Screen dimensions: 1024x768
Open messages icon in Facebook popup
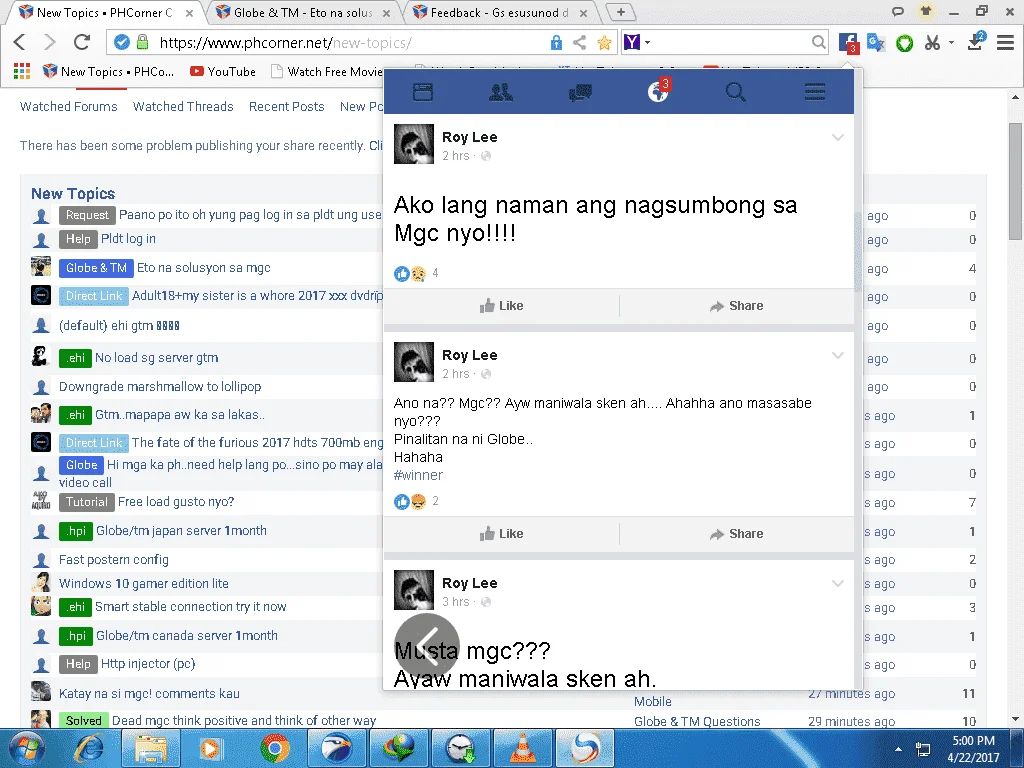580,92
